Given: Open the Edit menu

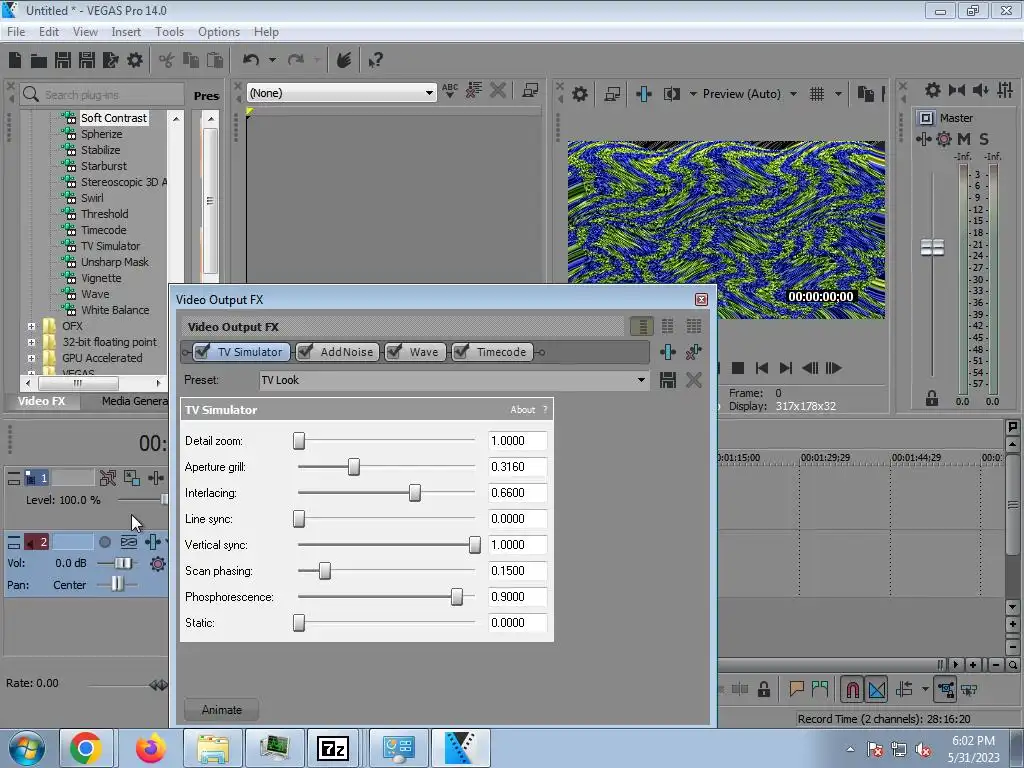Looking at the screenshot, I should [49, 32].
